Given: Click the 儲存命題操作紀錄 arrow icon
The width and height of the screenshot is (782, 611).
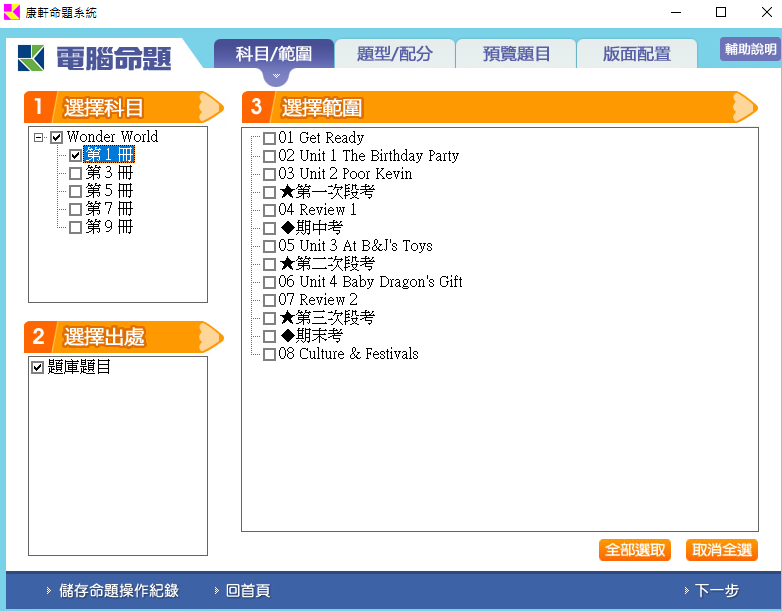Looking at the screenshot, I should (48, 591).
